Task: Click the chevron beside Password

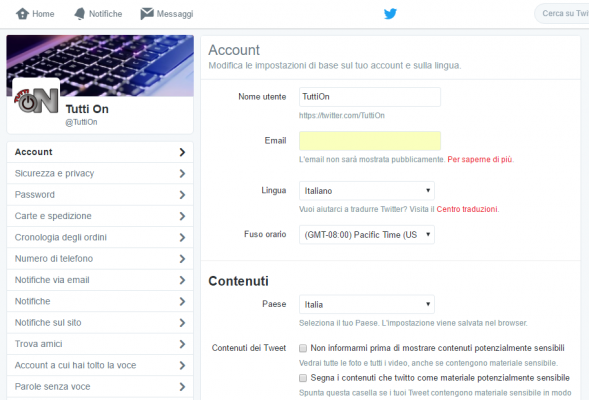Action: (182, 195)
